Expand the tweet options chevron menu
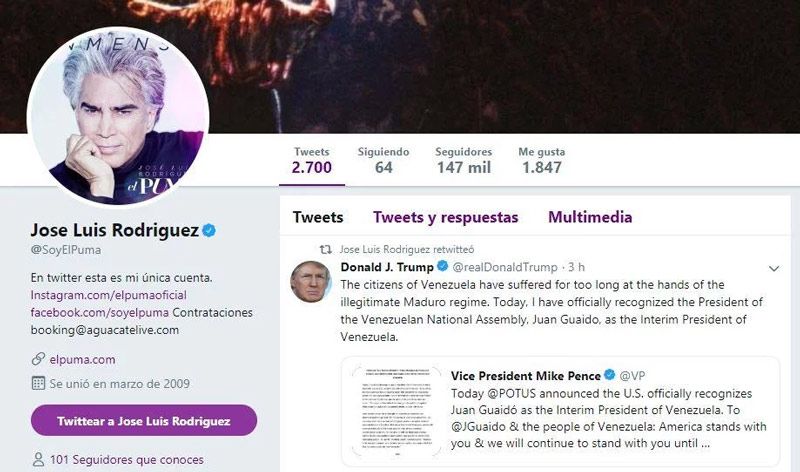Screen dimensions: 800x472 (x=773, y=268)
